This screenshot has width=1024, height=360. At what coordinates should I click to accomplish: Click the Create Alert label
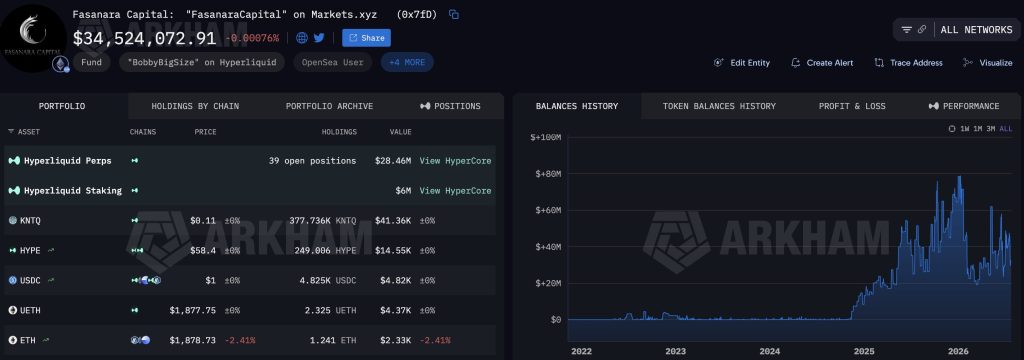click(x=829, y=63)
